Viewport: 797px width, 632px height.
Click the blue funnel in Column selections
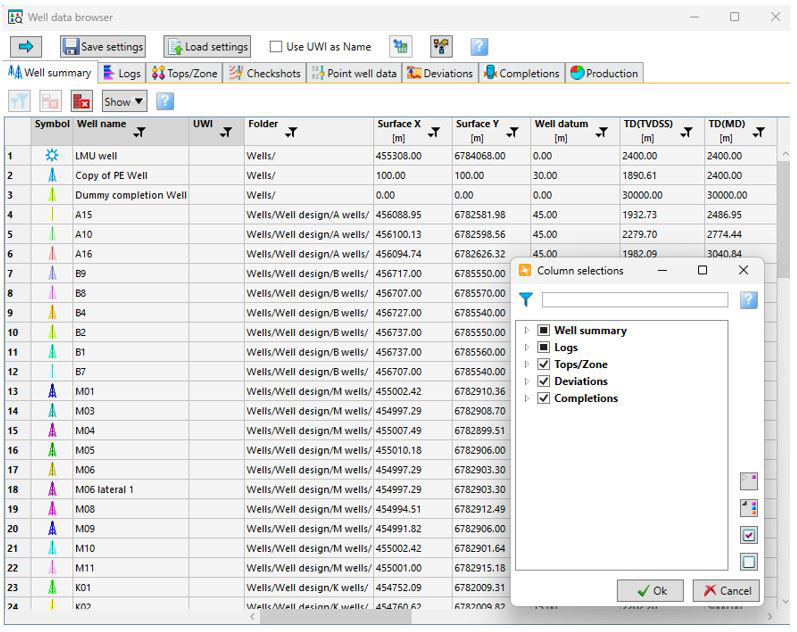(526, 299)
